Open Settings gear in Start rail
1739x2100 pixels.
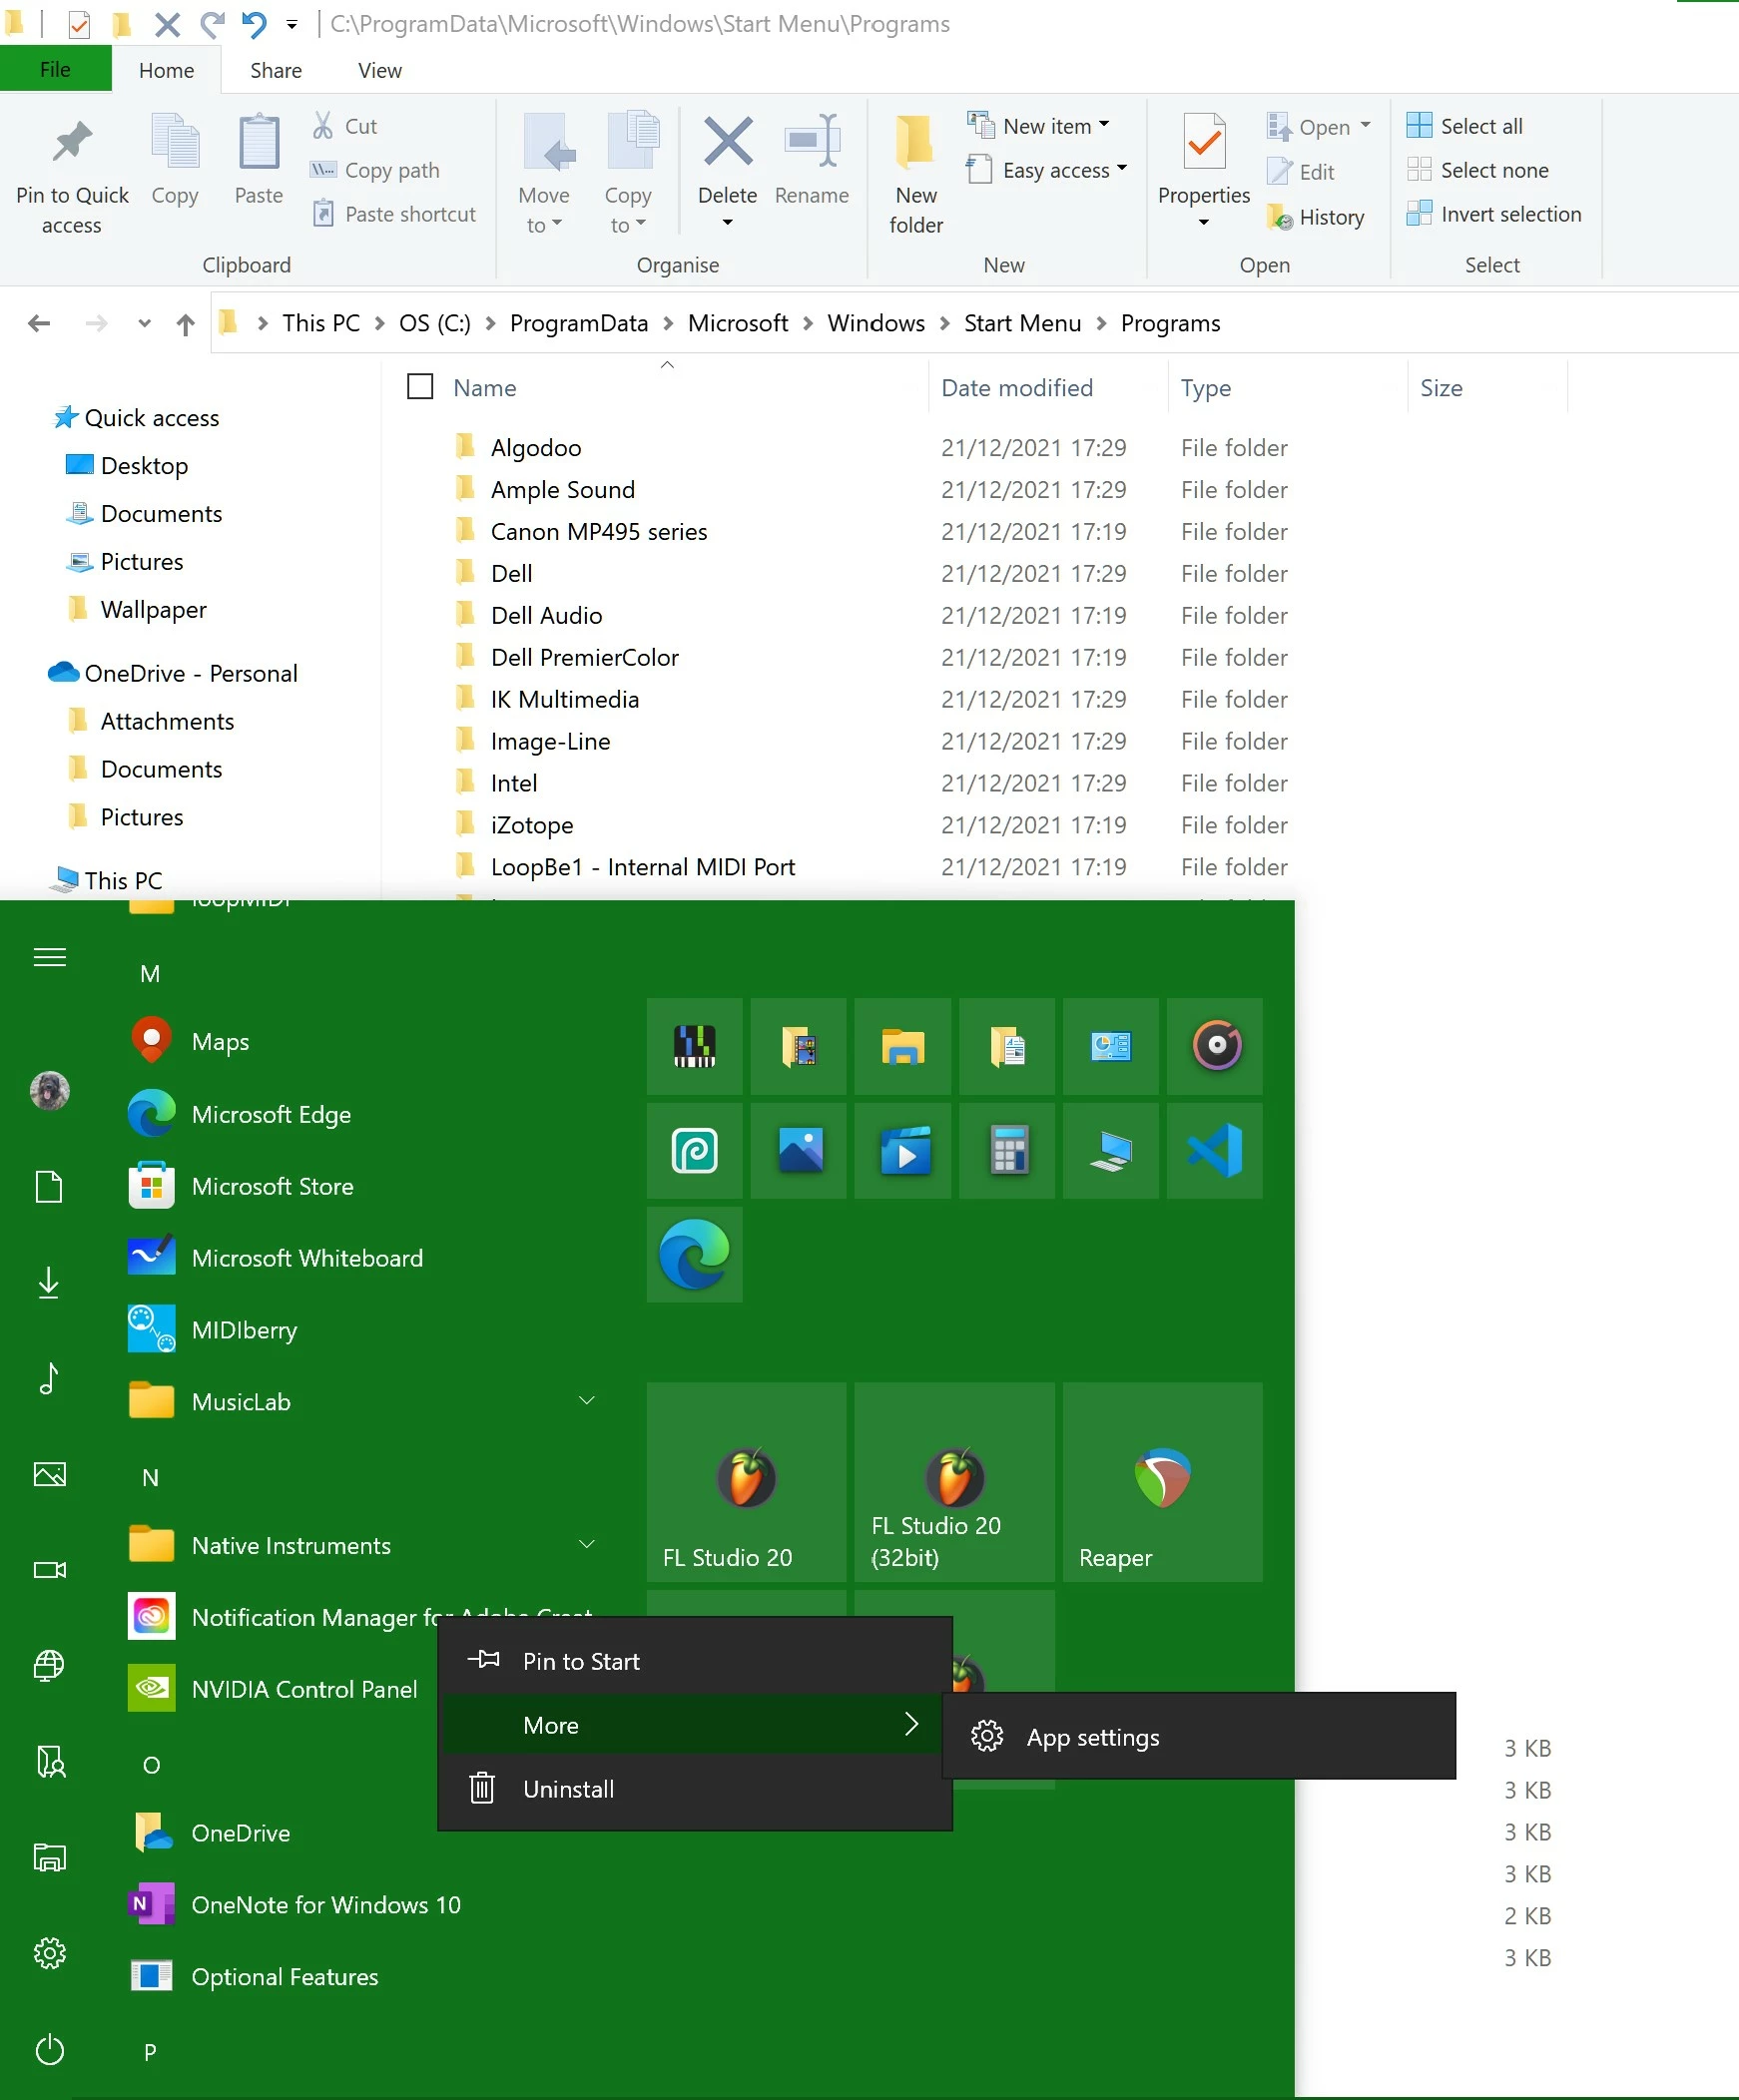pos(50,1953)
